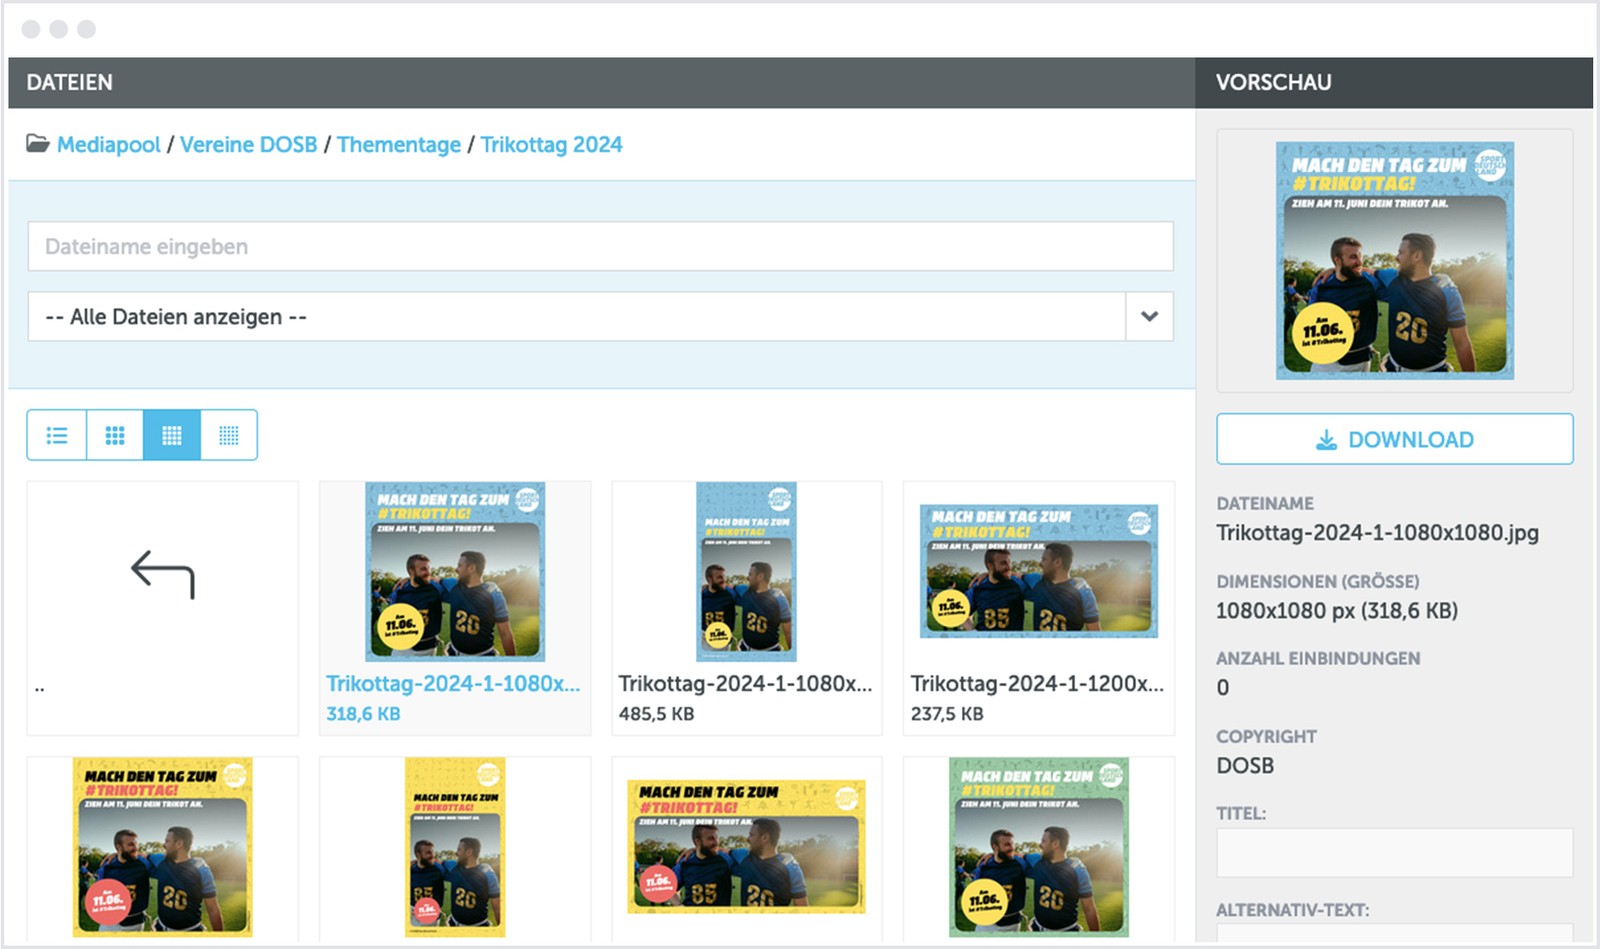1600x949 pixels.
Task: Go to Vereine DOSB breadcrumb
Action: tap(248, 145)
